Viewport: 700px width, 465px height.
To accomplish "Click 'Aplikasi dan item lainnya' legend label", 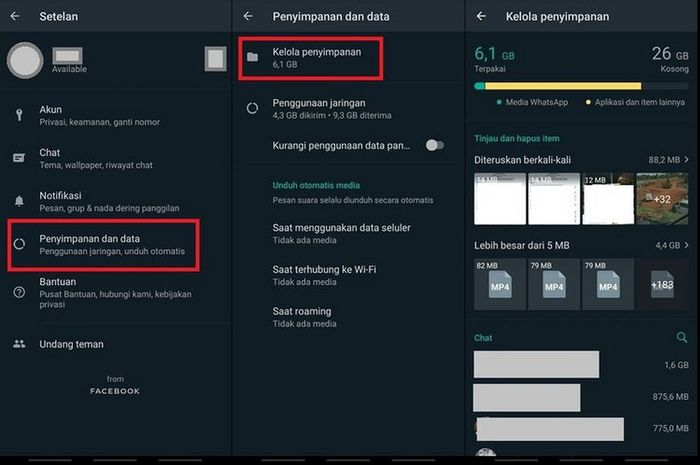I will 639,102.
